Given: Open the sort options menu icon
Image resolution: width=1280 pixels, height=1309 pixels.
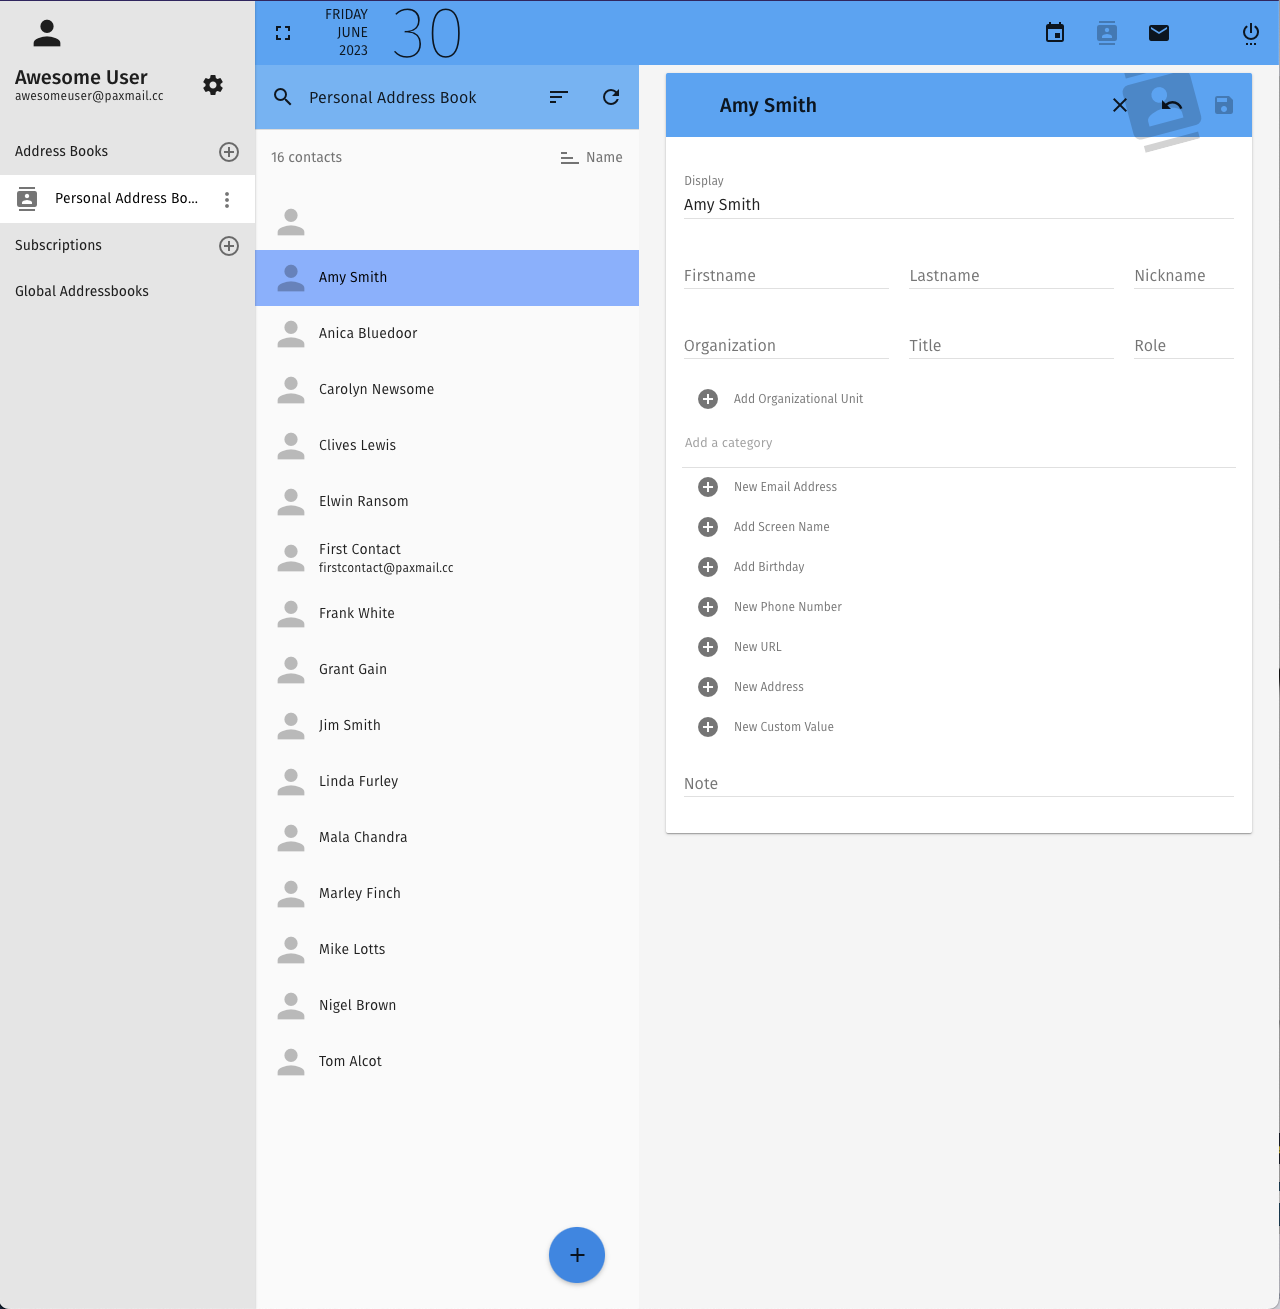Looking at the screenshot, I should point(559,97).
